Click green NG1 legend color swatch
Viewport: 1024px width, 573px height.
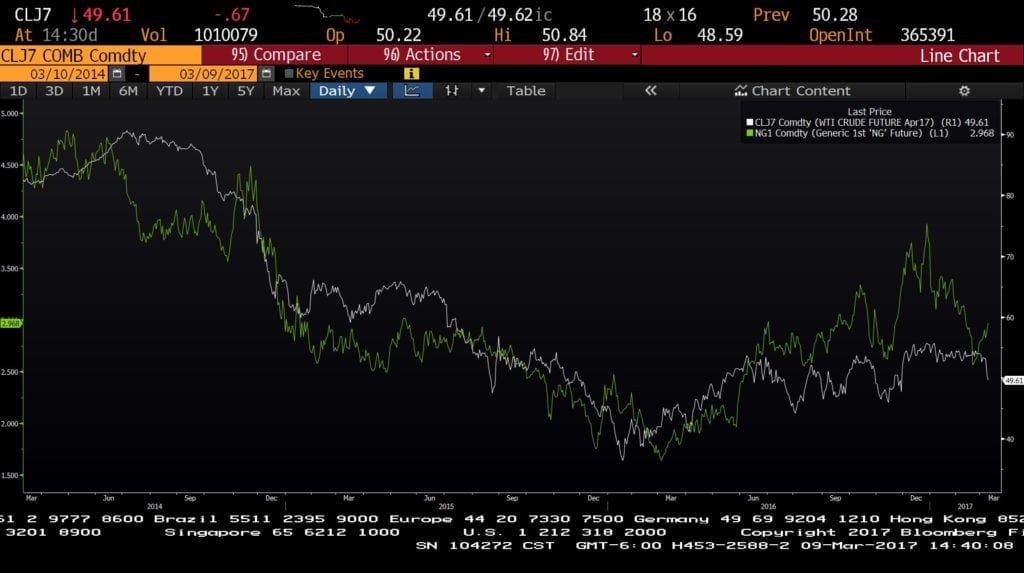[x=750, y=133]
